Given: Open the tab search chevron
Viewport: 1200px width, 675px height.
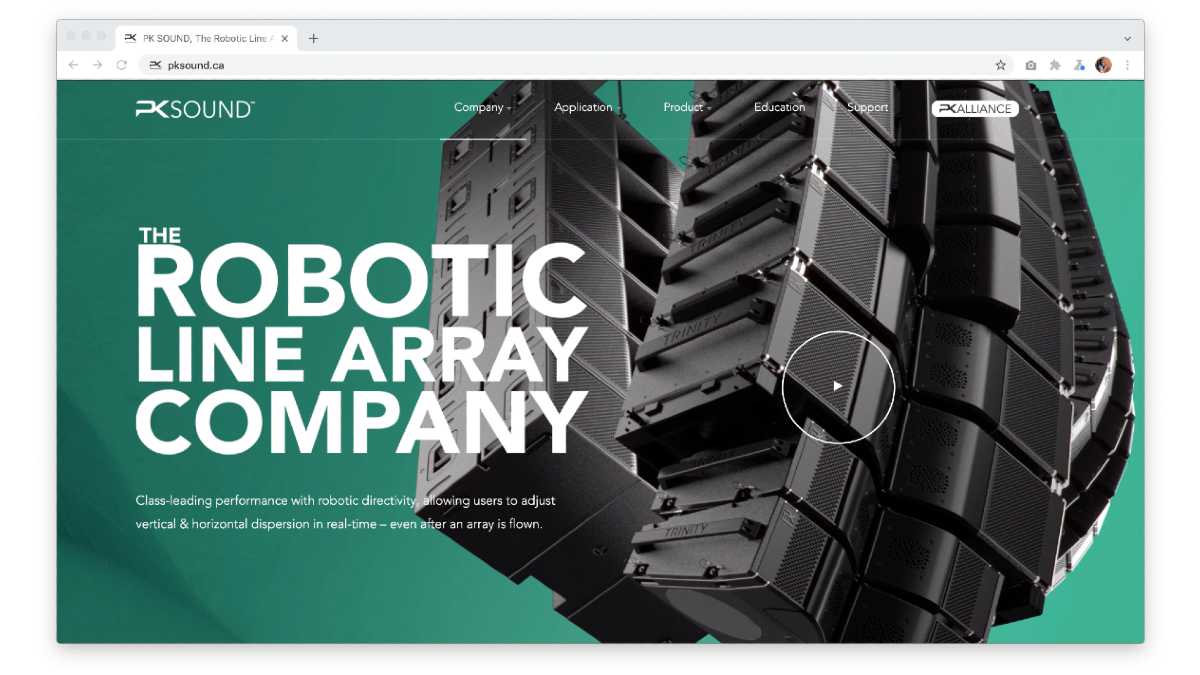Looking at the screenshot, I should (x=1127, y=38).
